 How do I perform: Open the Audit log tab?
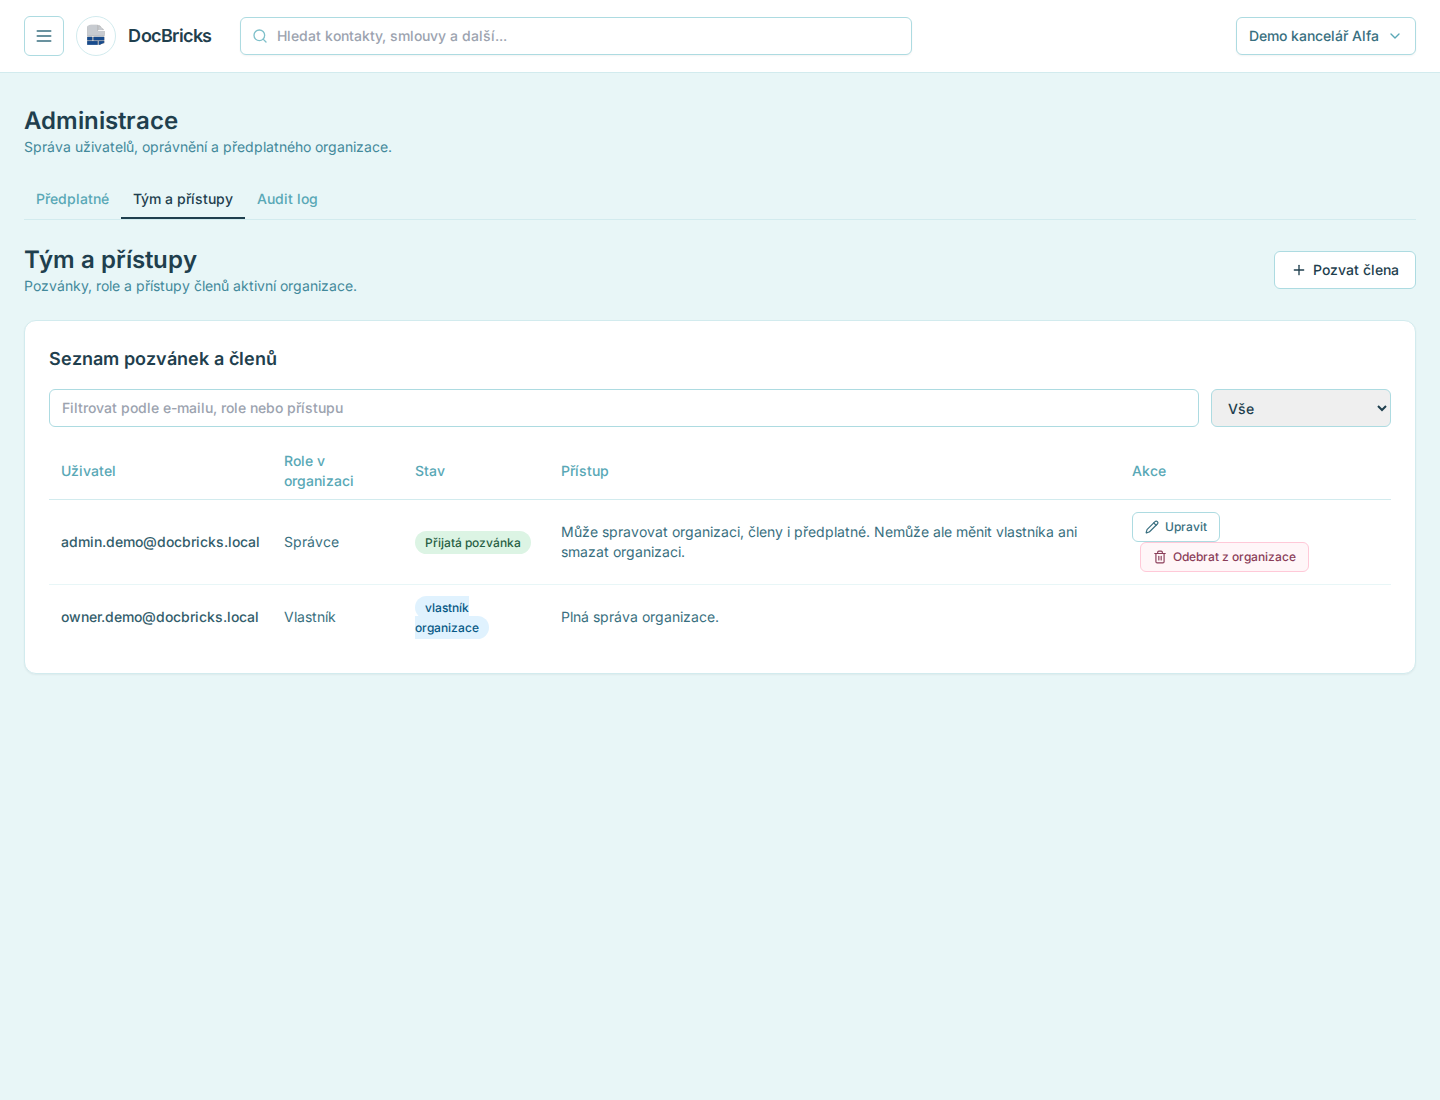[x=287, y=199]
